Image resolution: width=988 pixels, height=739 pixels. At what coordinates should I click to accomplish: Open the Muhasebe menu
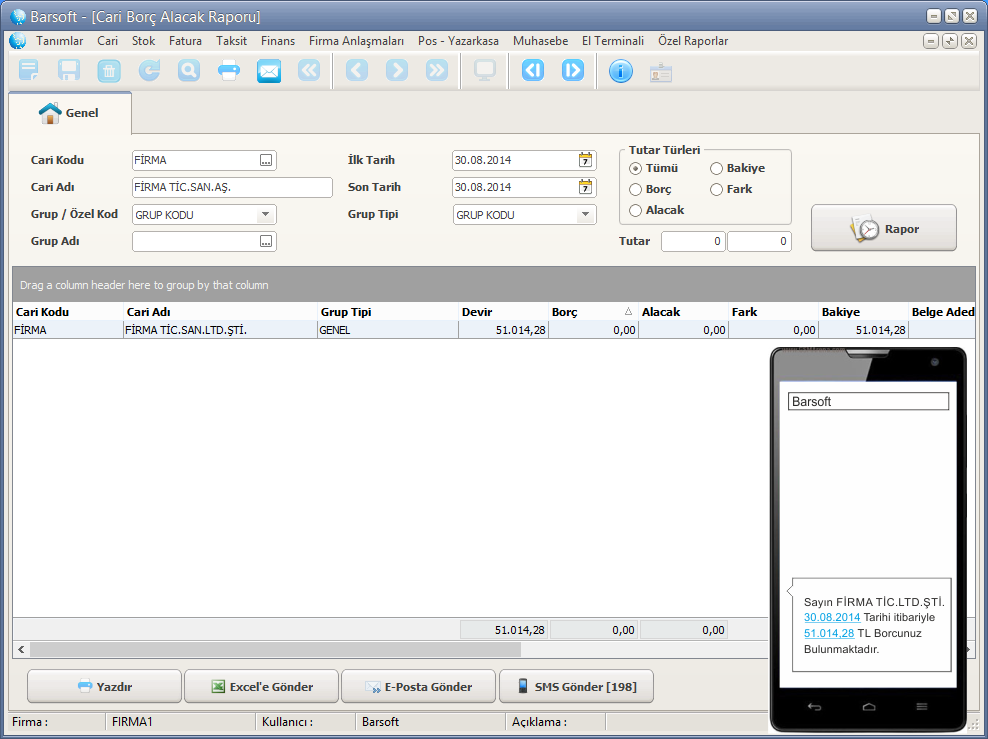[x=540, y=41]
